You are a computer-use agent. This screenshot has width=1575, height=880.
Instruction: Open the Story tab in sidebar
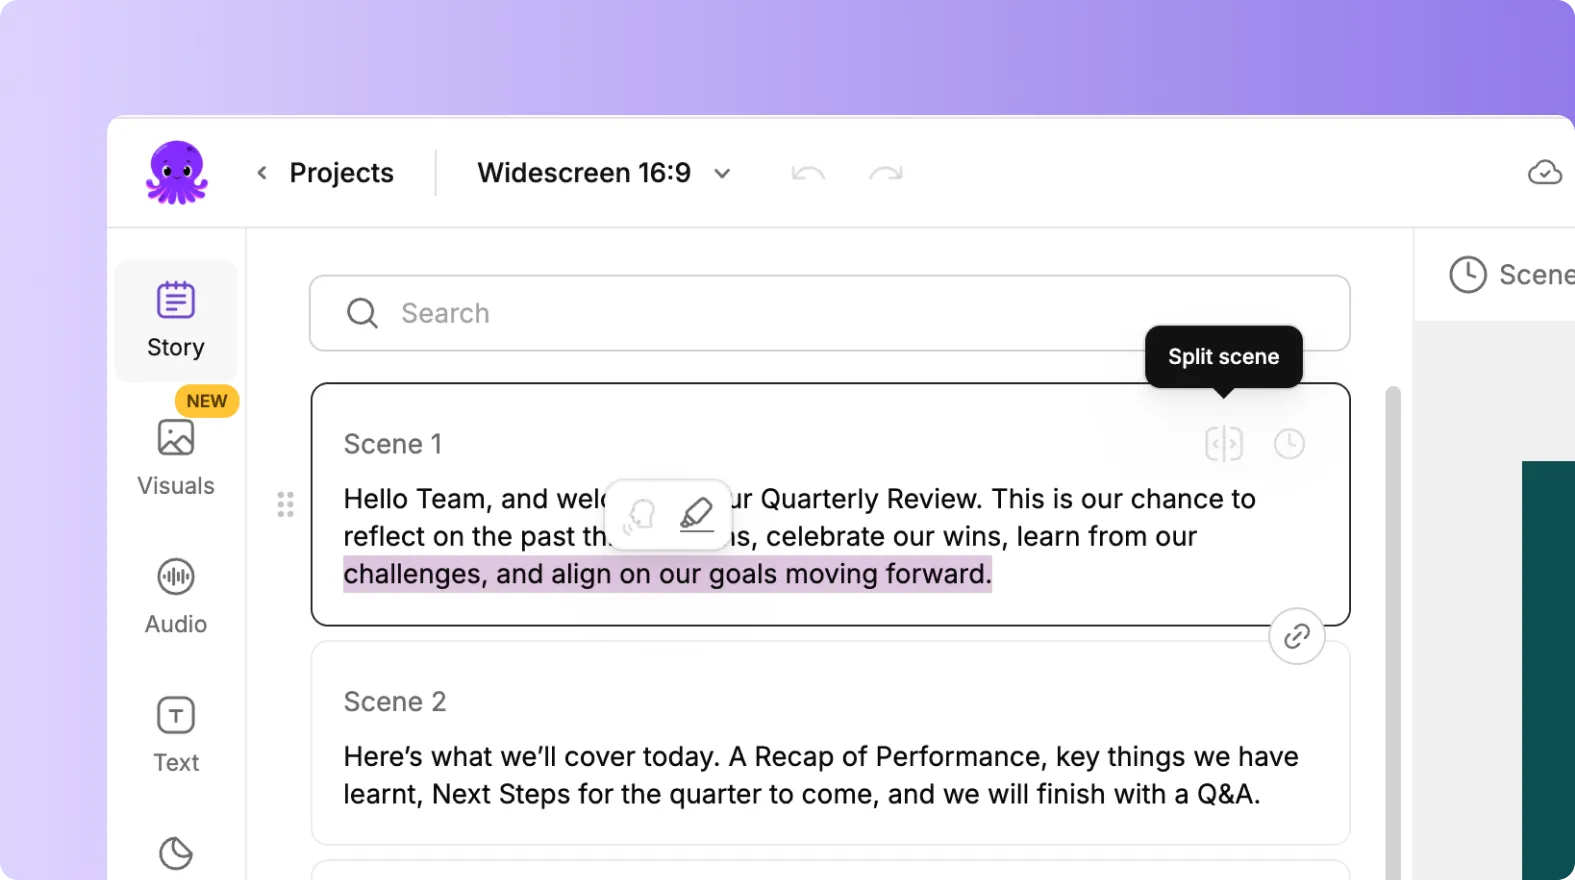pyautogui.click(x=176, y=320)
